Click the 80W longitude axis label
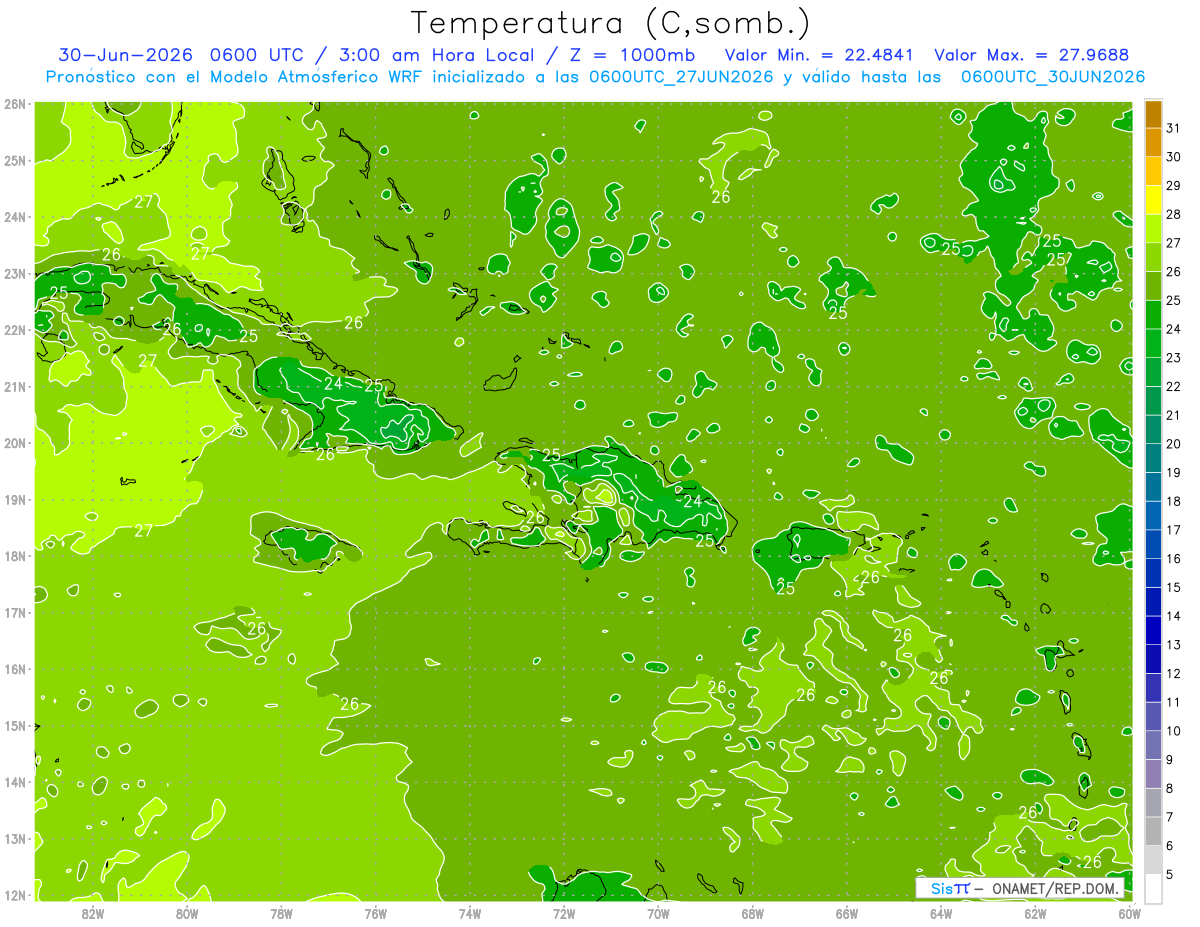Screen dimensions: 1200x927 point(187,913)
